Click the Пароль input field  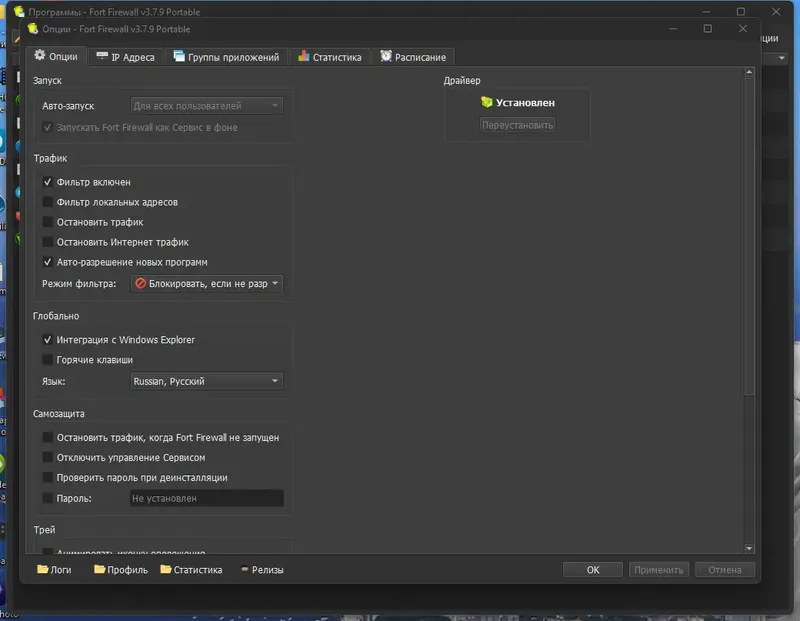tap(207, 498)
